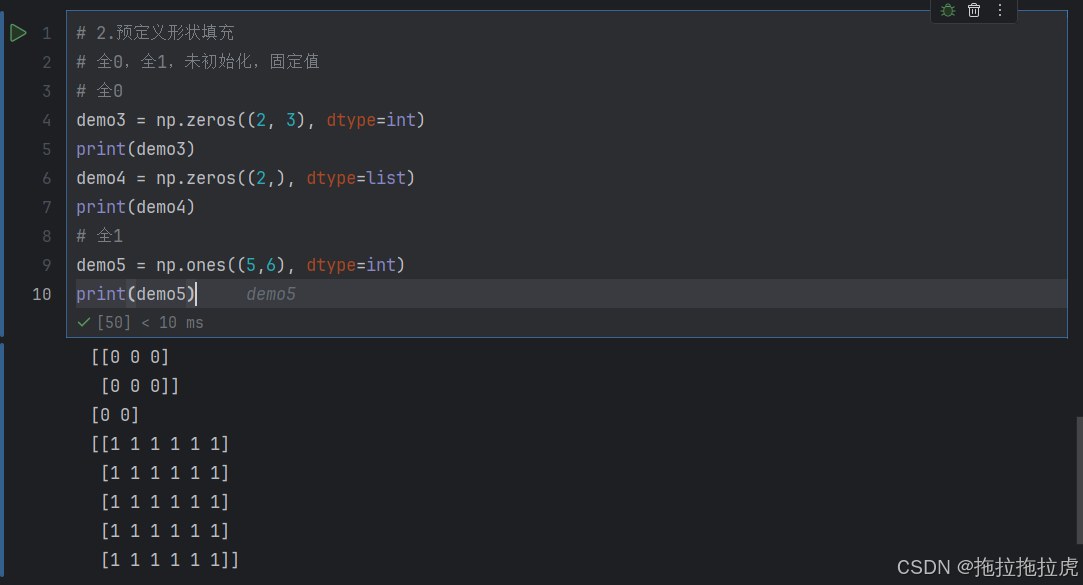Viewport: 1083px width, 585px height.
Task: Click 'dtype=int' in the demo3 line
Action: [x=371, y=120]
